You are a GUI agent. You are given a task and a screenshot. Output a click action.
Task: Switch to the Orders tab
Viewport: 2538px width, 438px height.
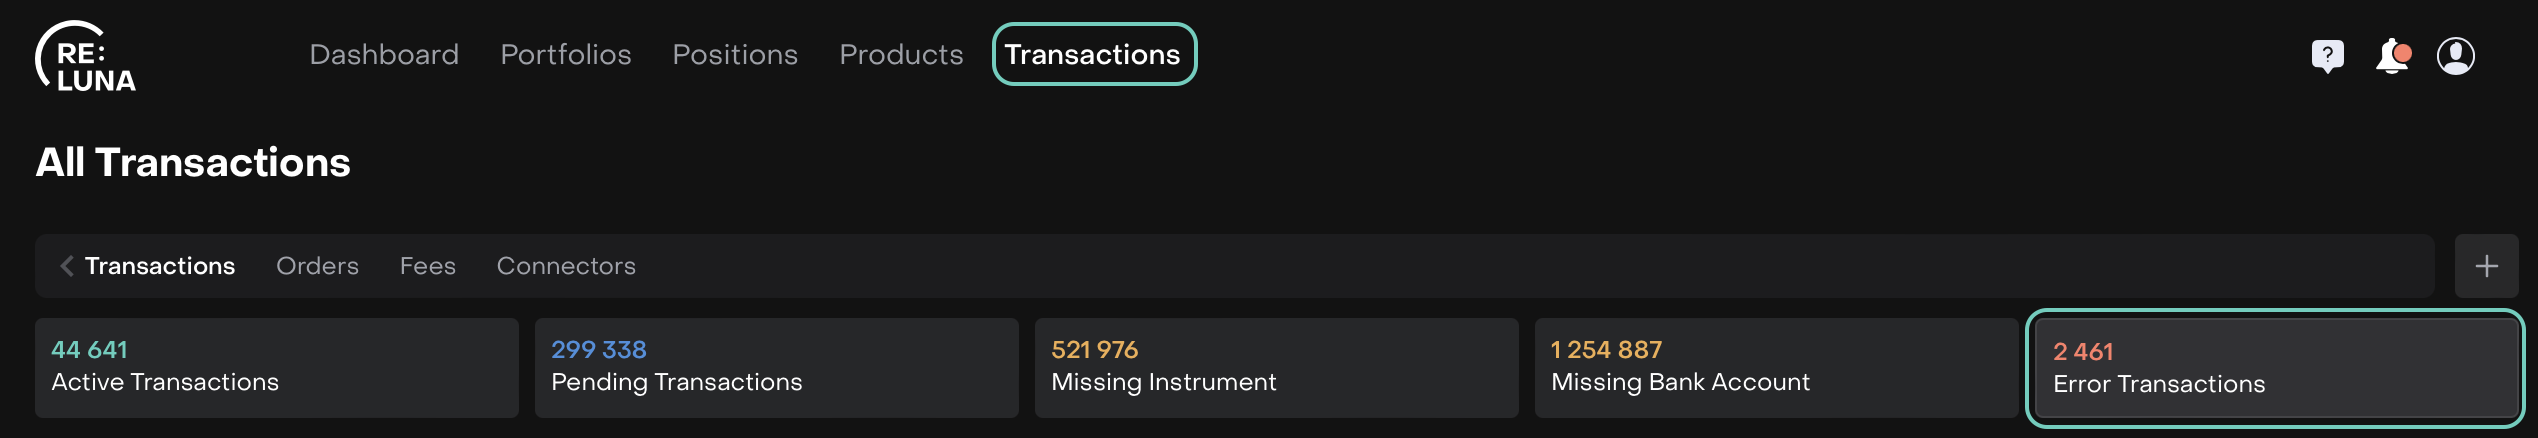(317, 266)
